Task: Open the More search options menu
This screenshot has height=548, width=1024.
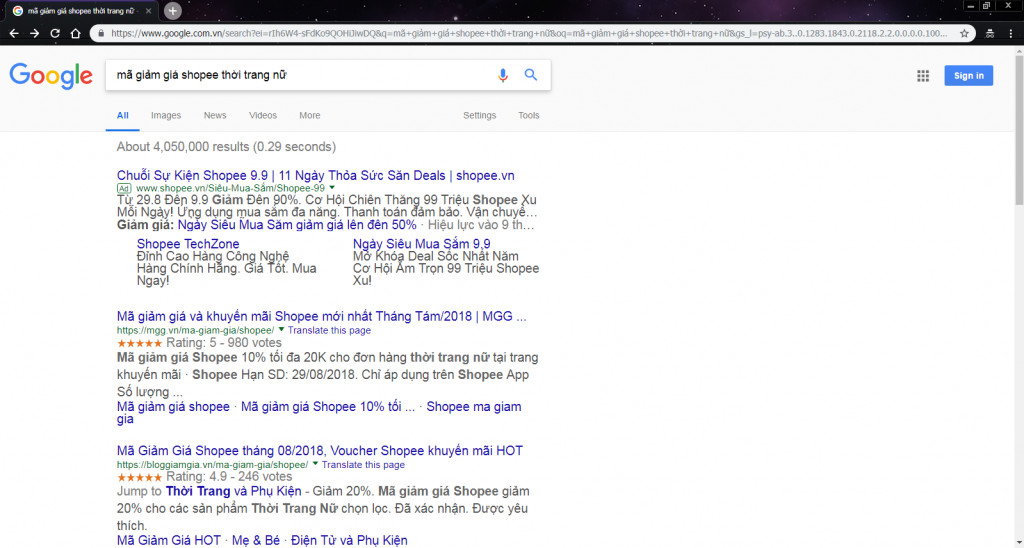Action: tap(310, 116)
